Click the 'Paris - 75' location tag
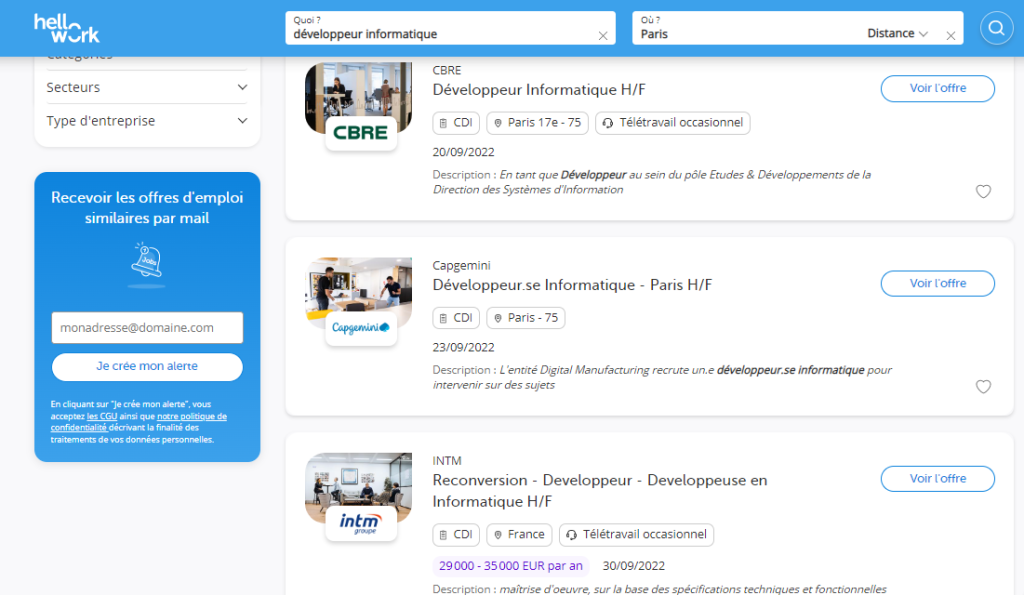 [x=526, y=318]
